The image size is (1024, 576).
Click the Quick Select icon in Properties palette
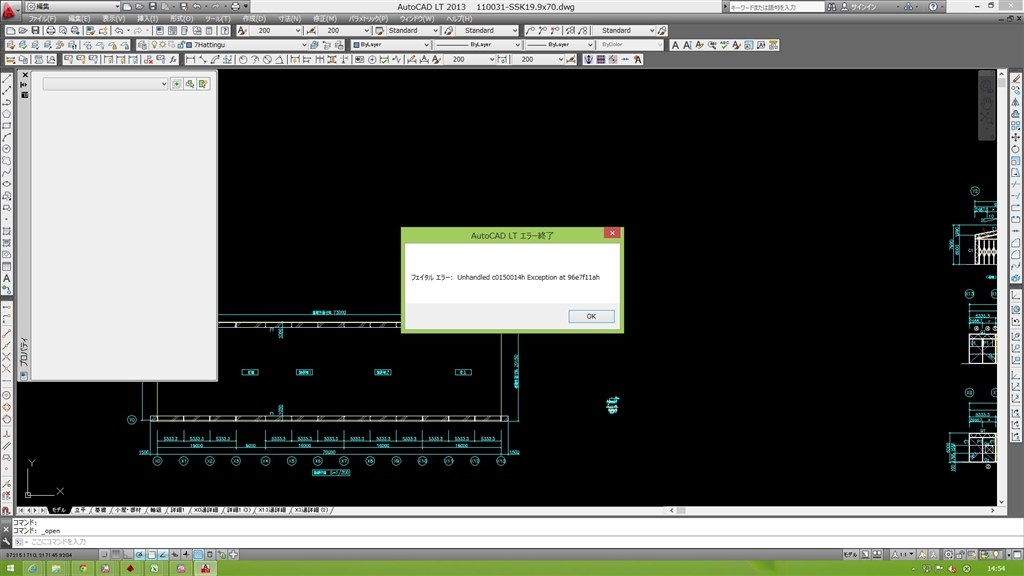tap(203, 84)
